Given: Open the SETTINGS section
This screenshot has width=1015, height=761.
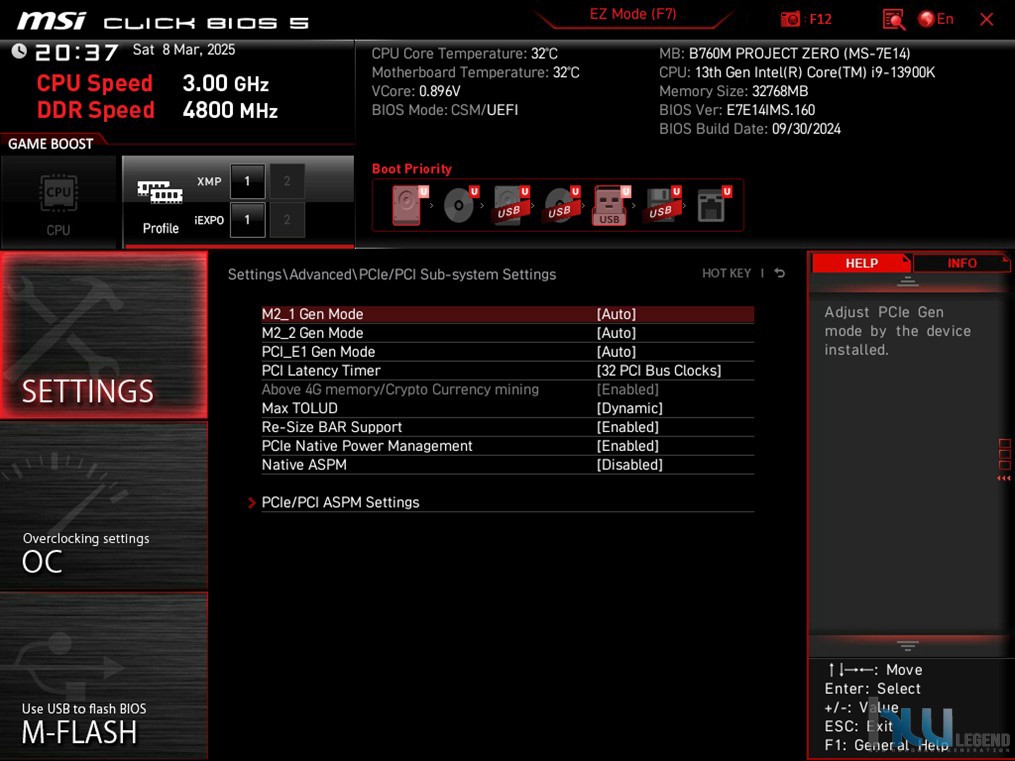Looking at the screenshot, I should click(104, 335).
